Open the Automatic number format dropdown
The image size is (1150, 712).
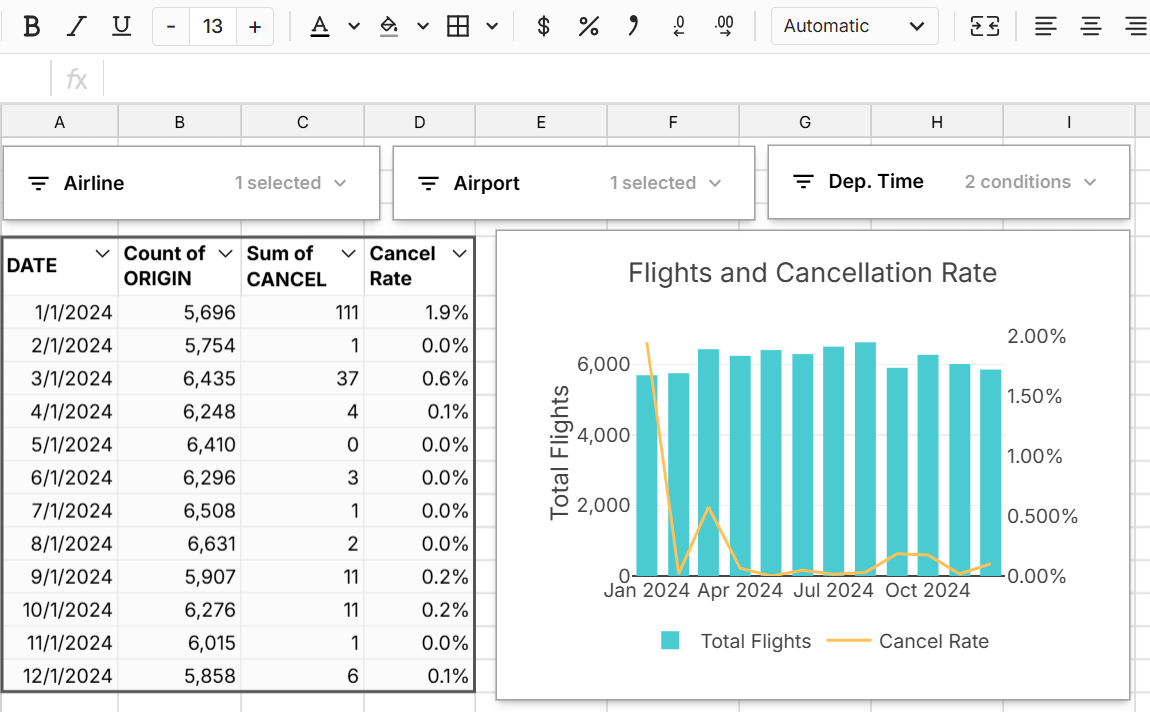coord(854,27)
